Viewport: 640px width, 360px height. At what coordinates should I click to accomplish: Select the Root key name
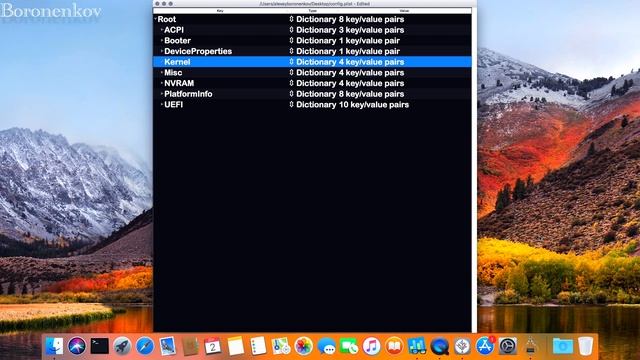[167, 19]
